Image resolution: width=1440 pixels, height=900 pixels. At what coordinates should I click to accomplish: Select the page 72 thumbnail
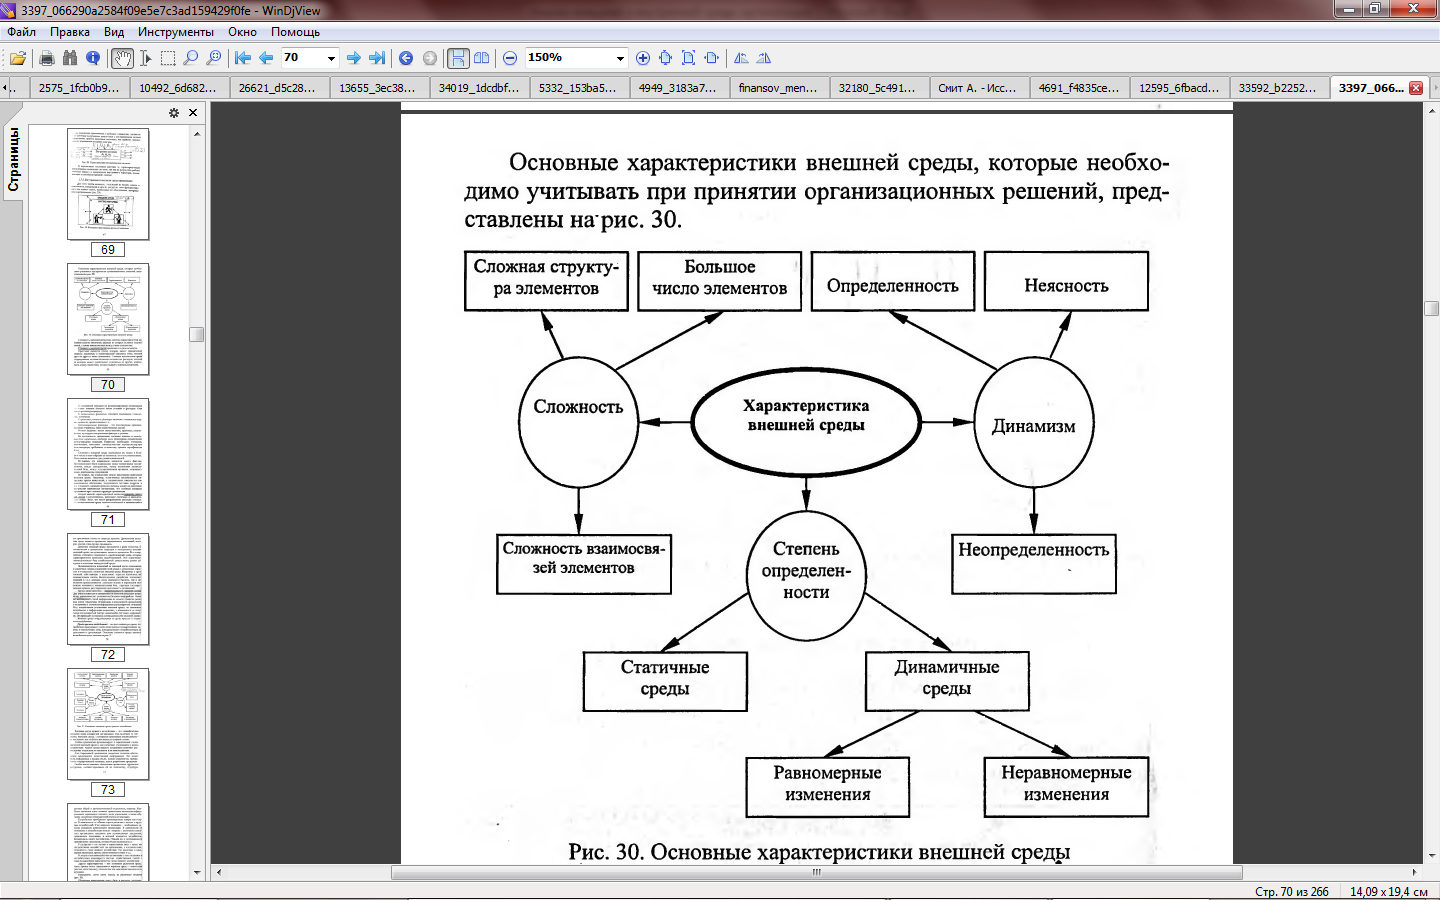[108, 589]
